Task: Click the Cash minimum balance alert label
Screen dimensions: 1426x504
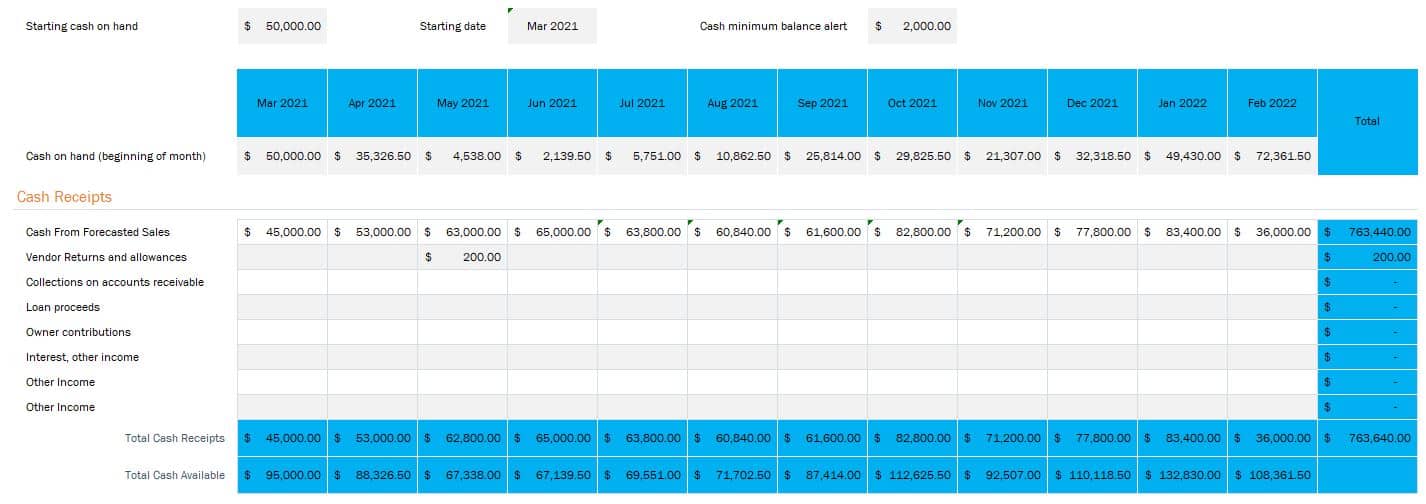Action: click(x=773, y=26)
